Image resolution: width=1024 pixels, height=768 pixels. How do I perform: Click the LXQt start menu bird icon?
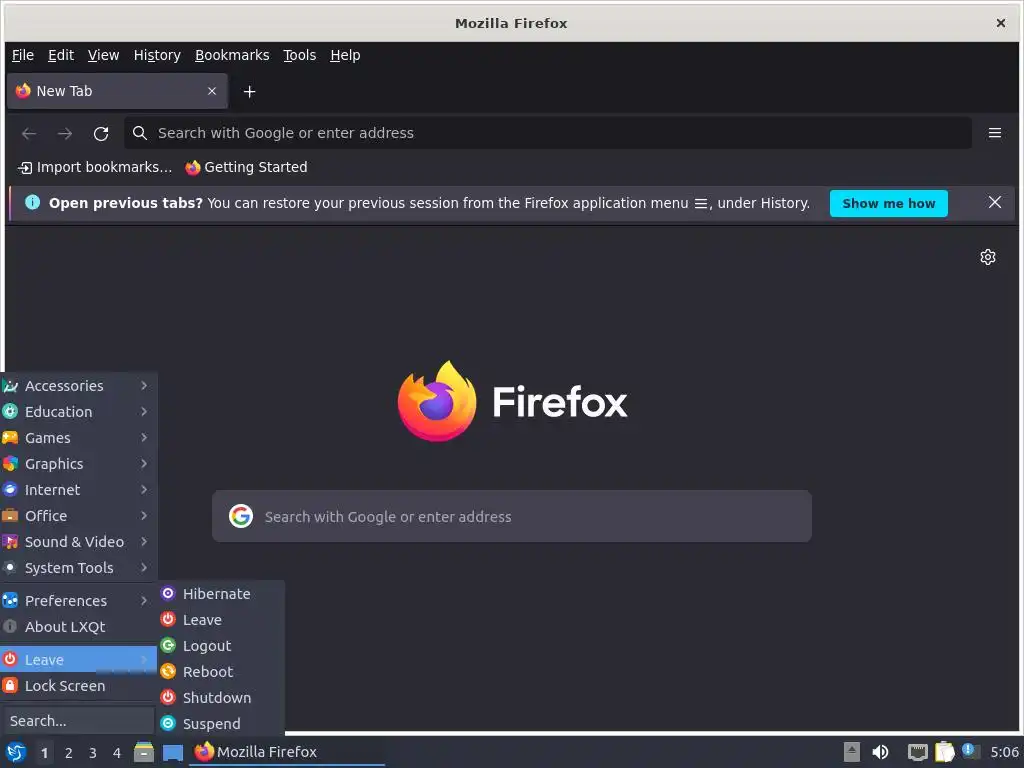point(16,752)
